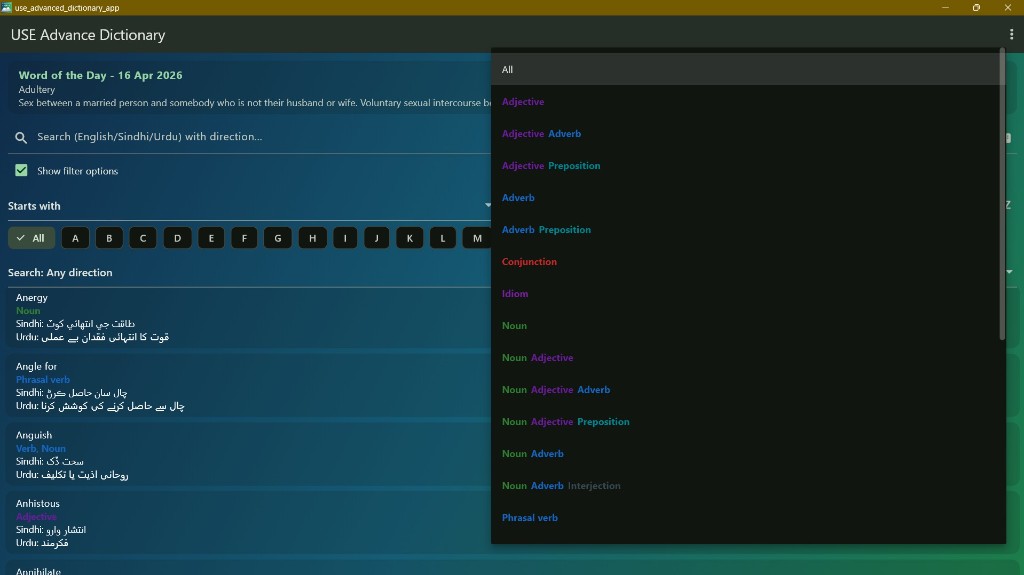Filter words starting with F
Viewport: 1024px width, 575px height.
[244, 238]
